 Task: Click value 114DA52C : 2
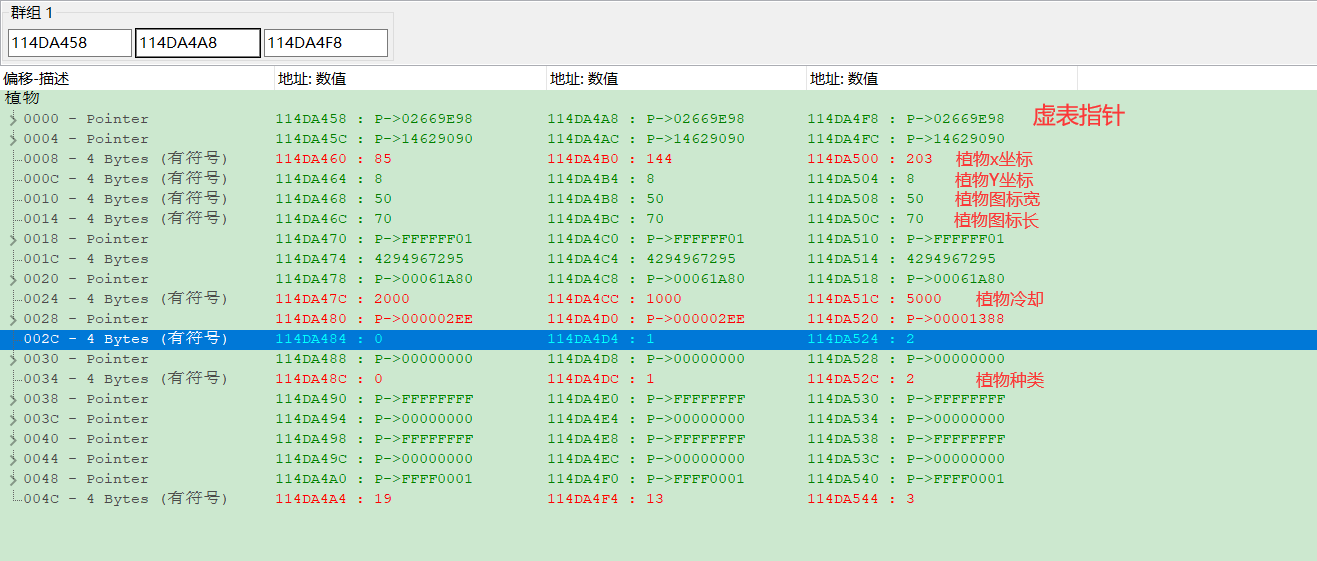[x=860, y=379]
